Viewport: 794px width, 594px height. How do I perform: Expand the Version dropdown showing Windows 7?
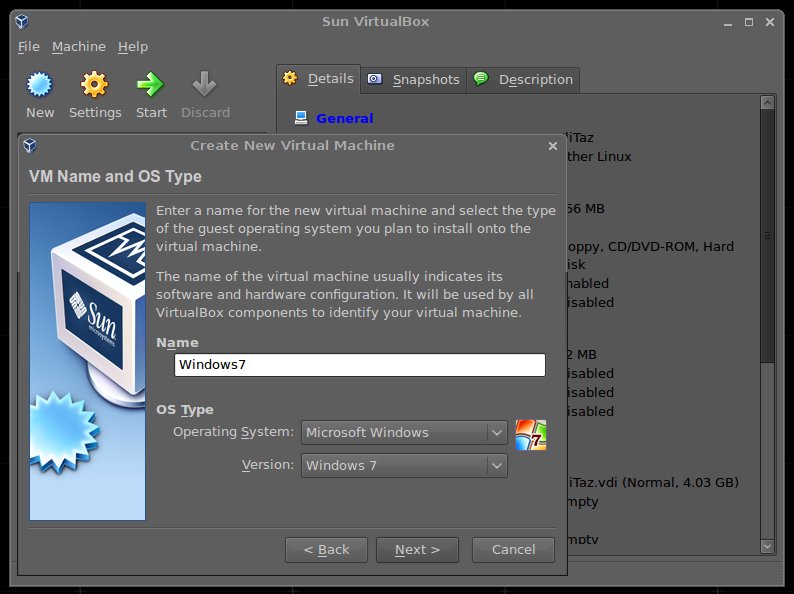404,466
